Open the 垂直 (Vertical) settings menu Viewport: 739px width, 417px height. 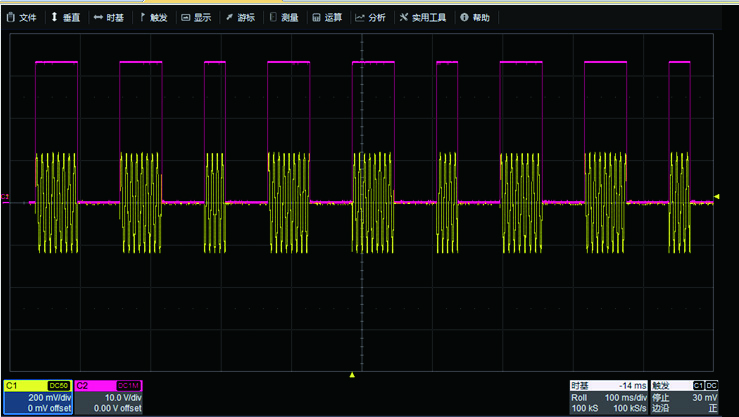65,17
